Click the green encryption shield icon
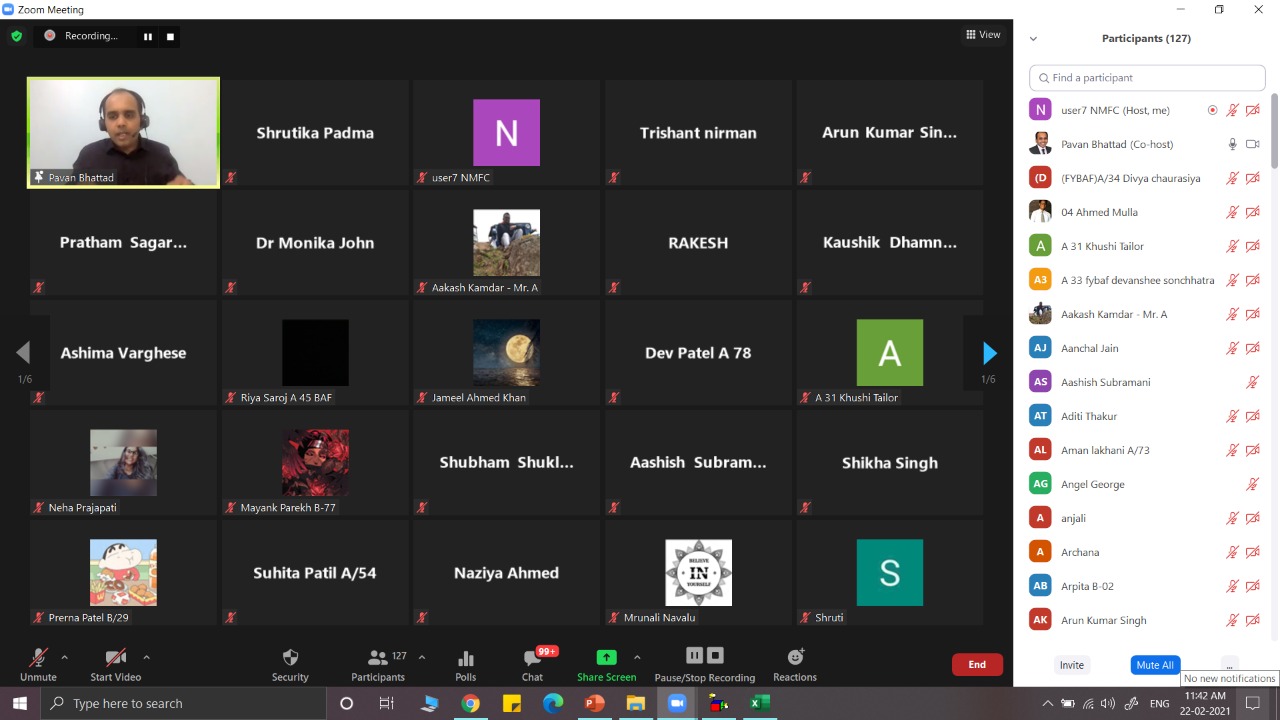The image size is (1280, 720). tap(16, 36)
